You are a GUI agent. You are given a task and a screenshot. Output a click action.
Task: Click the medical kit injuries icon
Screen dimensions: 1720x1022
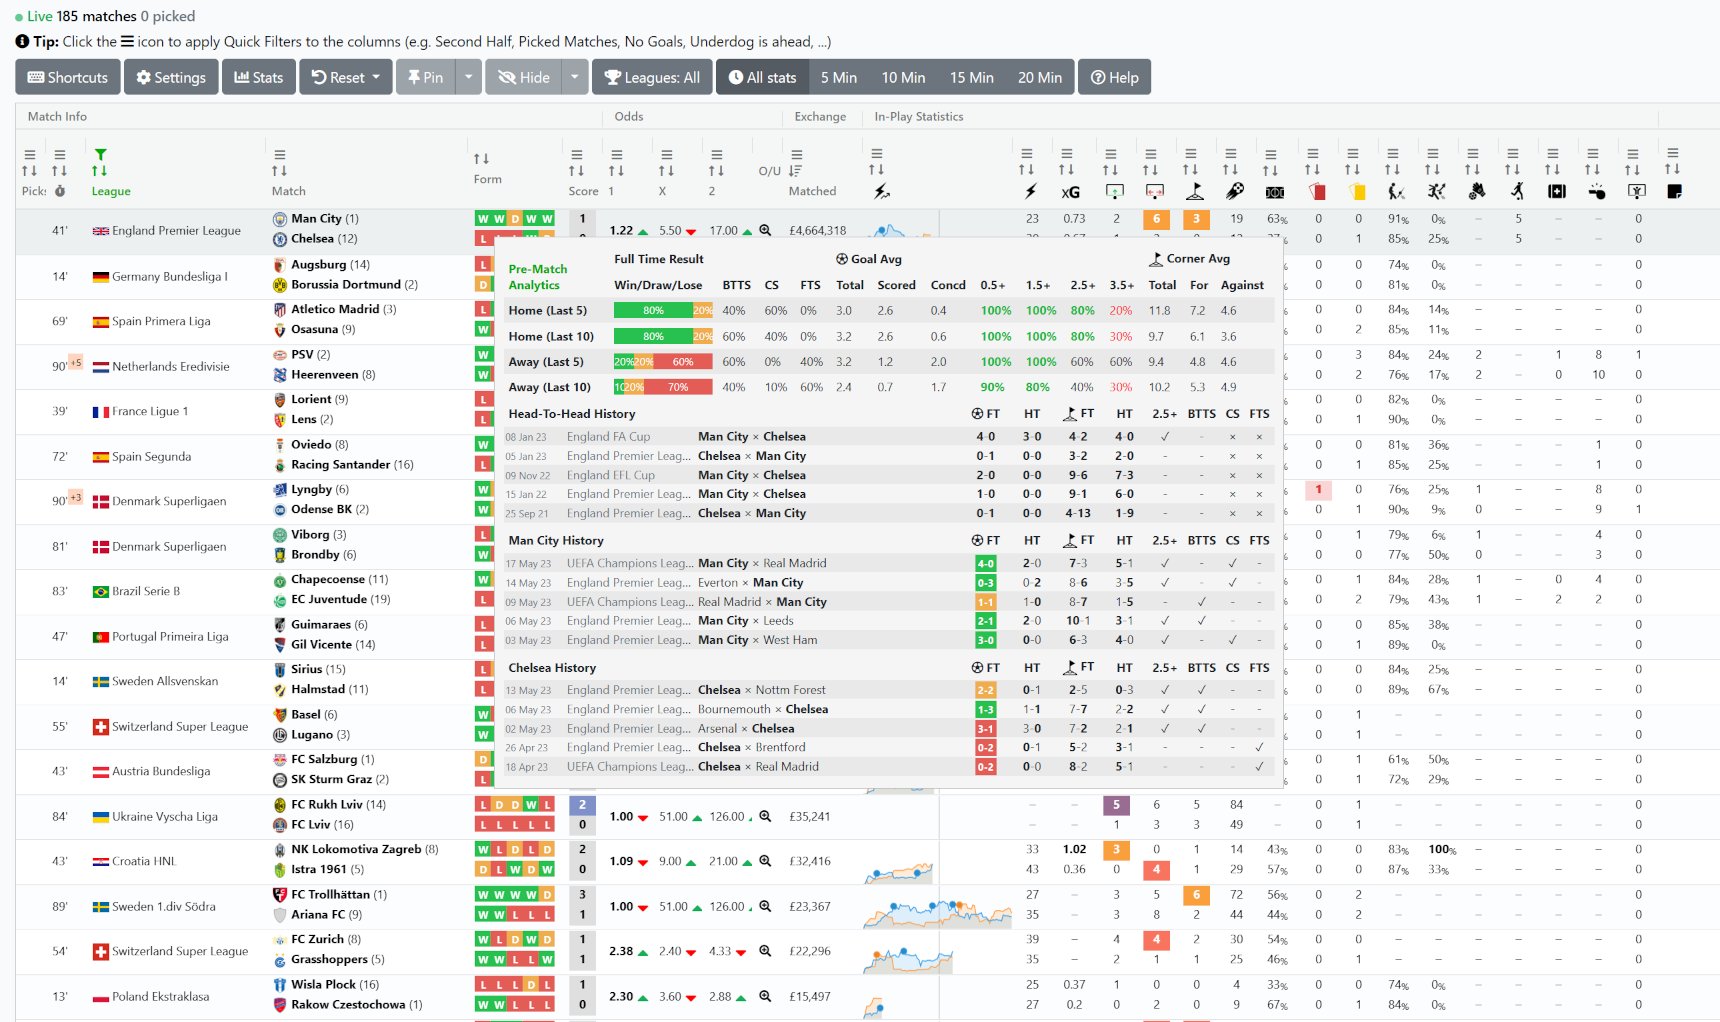pos(1557,191)
